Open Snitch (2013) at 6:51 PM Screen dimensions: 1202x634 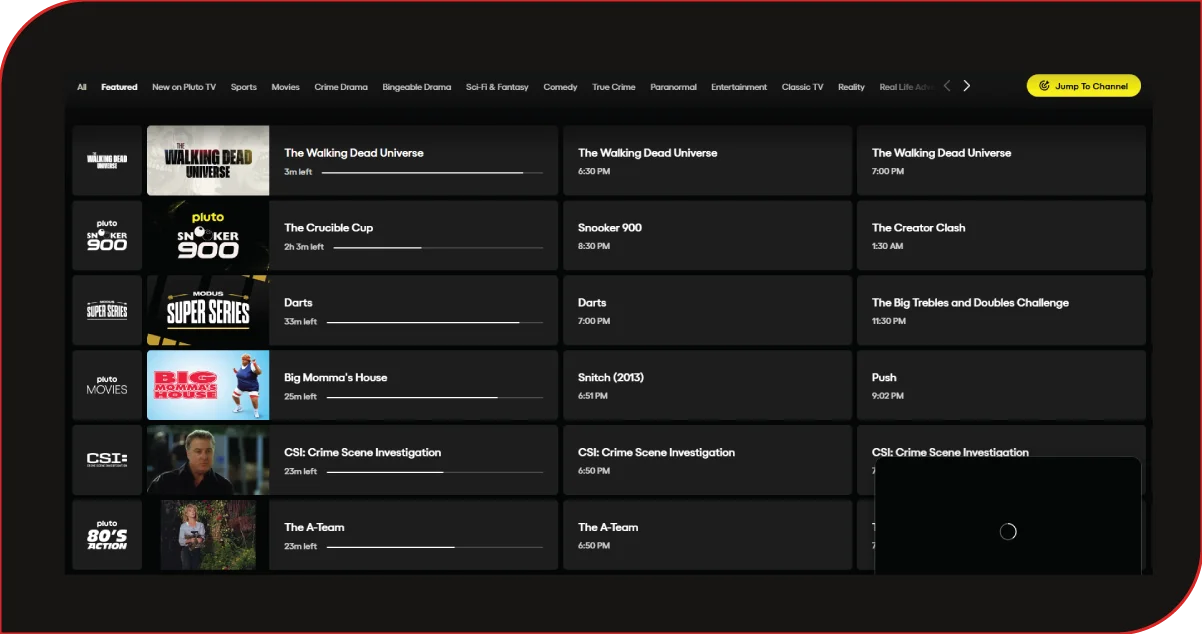pyautogui.click(x=707, y=385)
